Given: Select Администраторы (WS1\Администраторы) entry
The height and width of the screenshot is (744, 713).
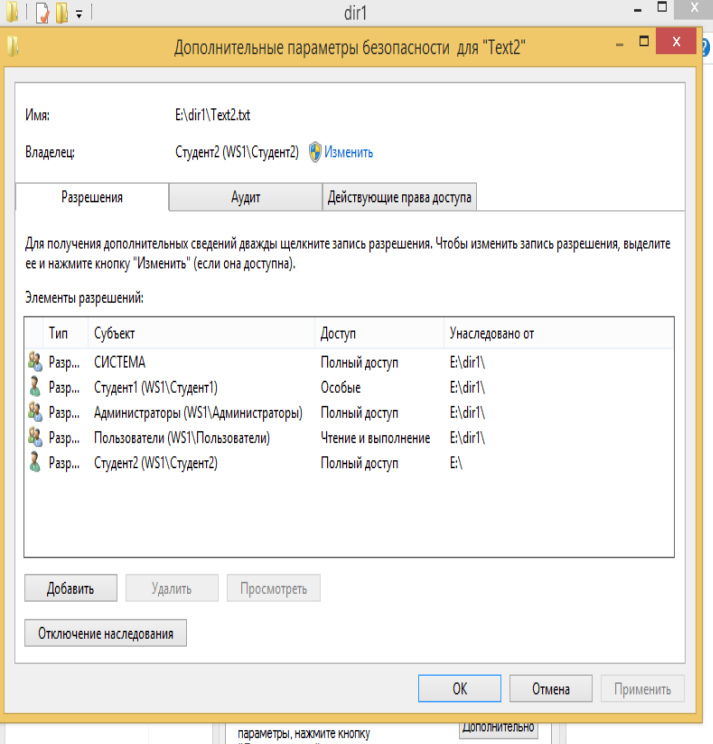Looking at the screenshot, I should click(x=349, y=412).
